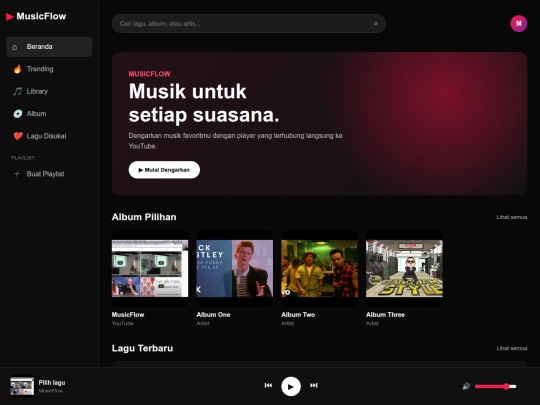Screen dimensions: 540x405
Task: Click the Album Two title text
Action: click(298, 314)
